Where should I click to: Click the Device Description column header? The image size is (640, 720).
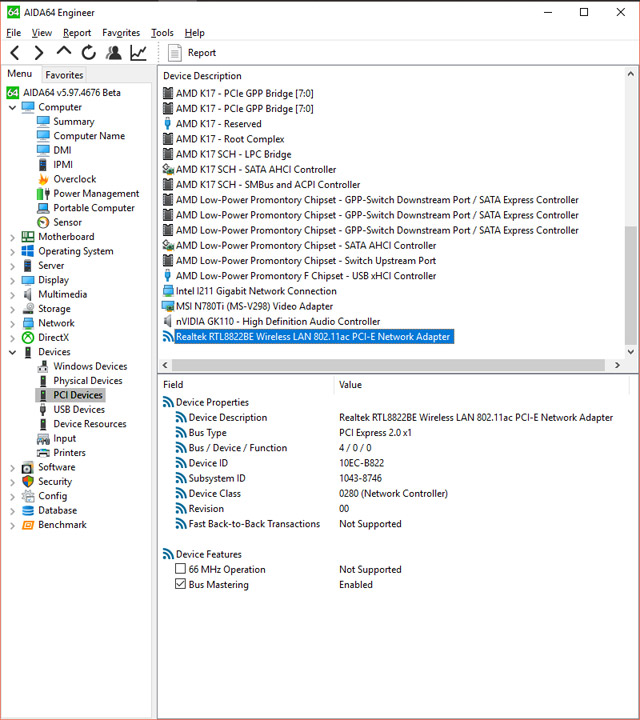202,76
